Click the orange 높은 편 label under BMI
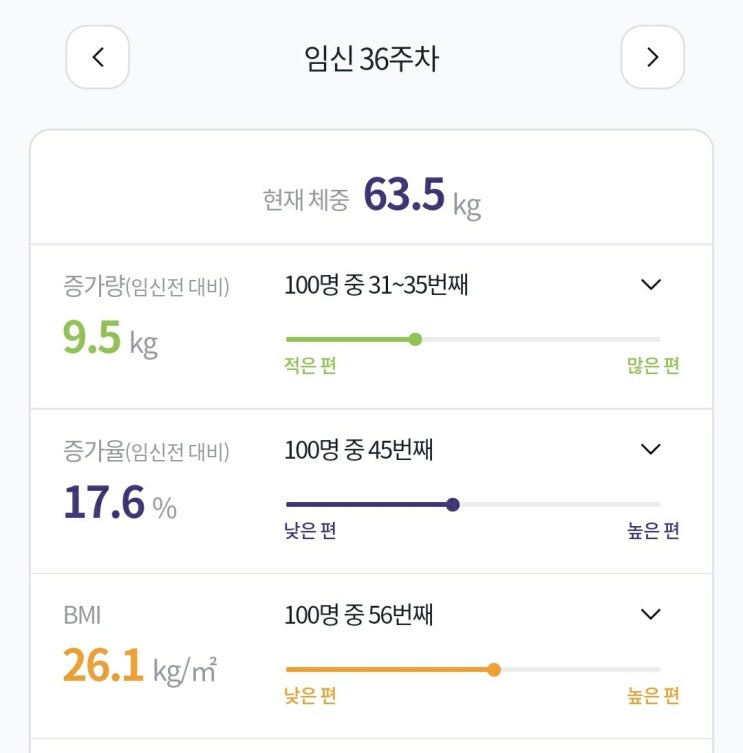Screen dimensions: 743x753 [x=653, y=695]
